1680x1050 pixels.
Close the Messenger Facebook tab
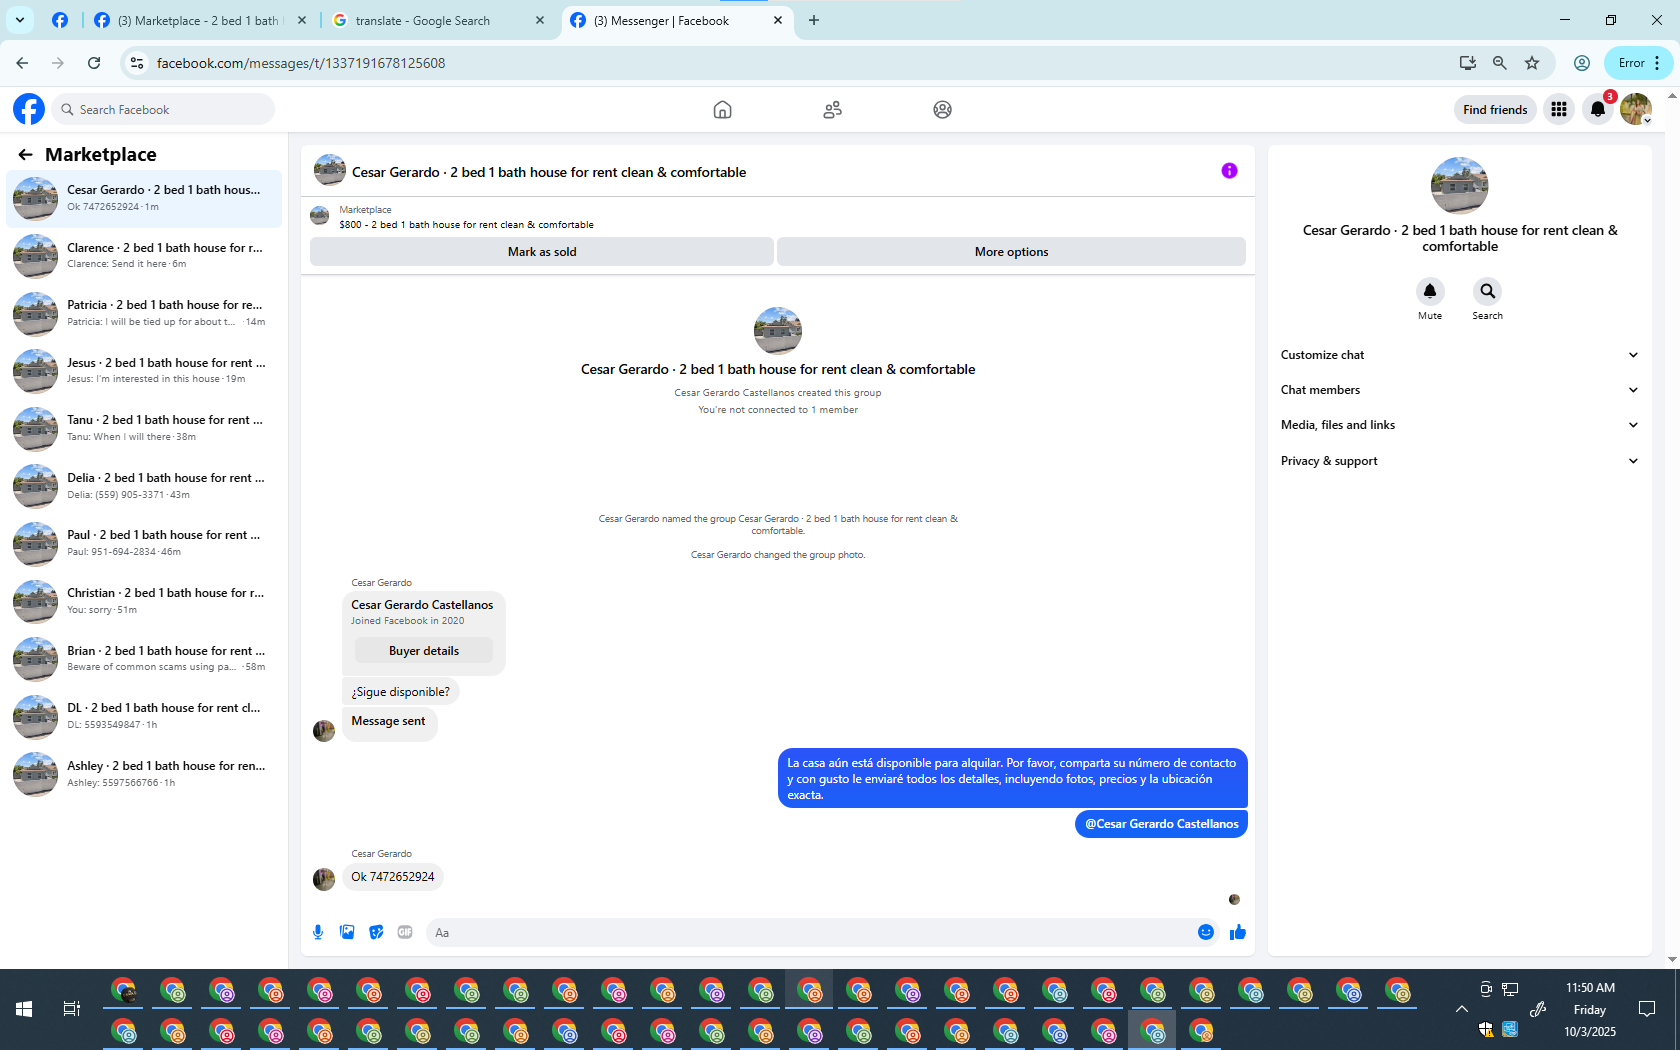[778, 20]
